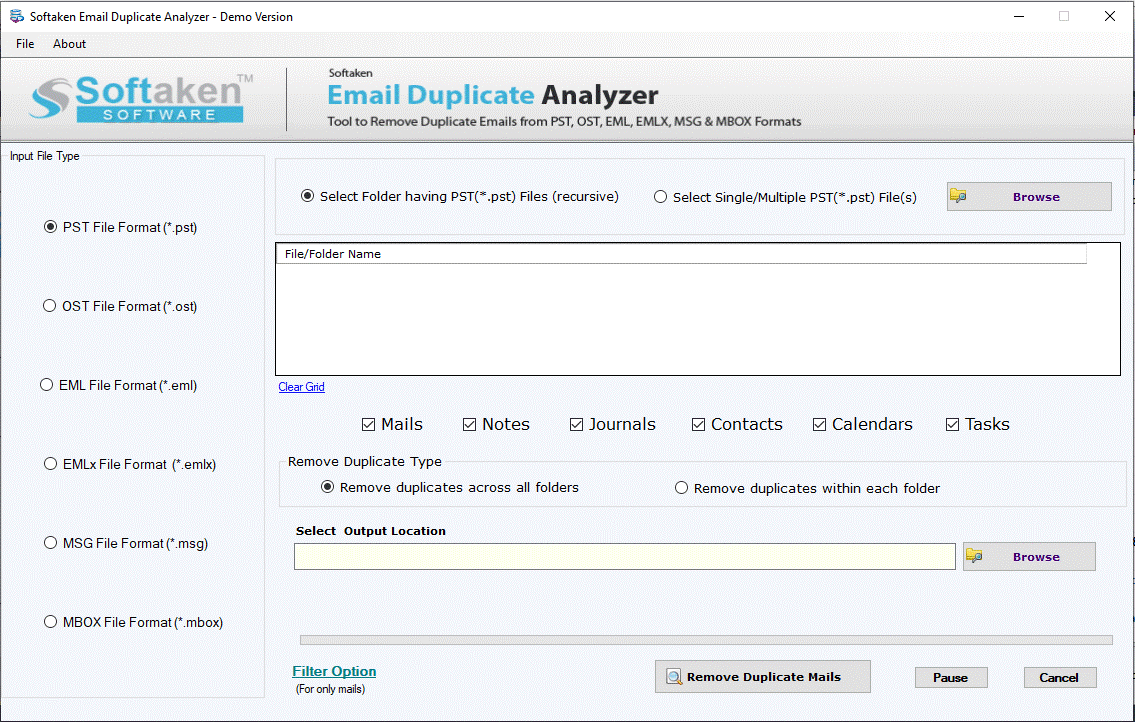Open the File menu
Screen dimensions: 1135x722
[x=24, y=43]
